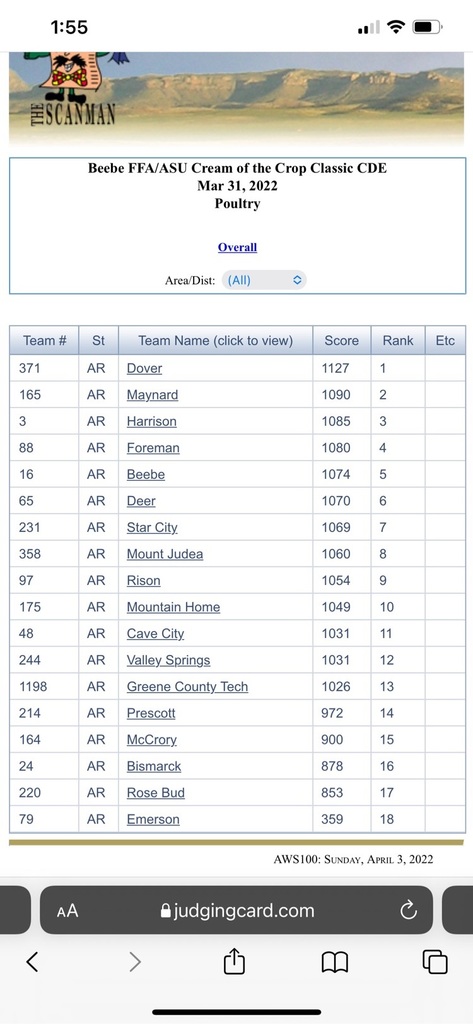
Task: View the Maynard team details
Action: click(152, 395)
